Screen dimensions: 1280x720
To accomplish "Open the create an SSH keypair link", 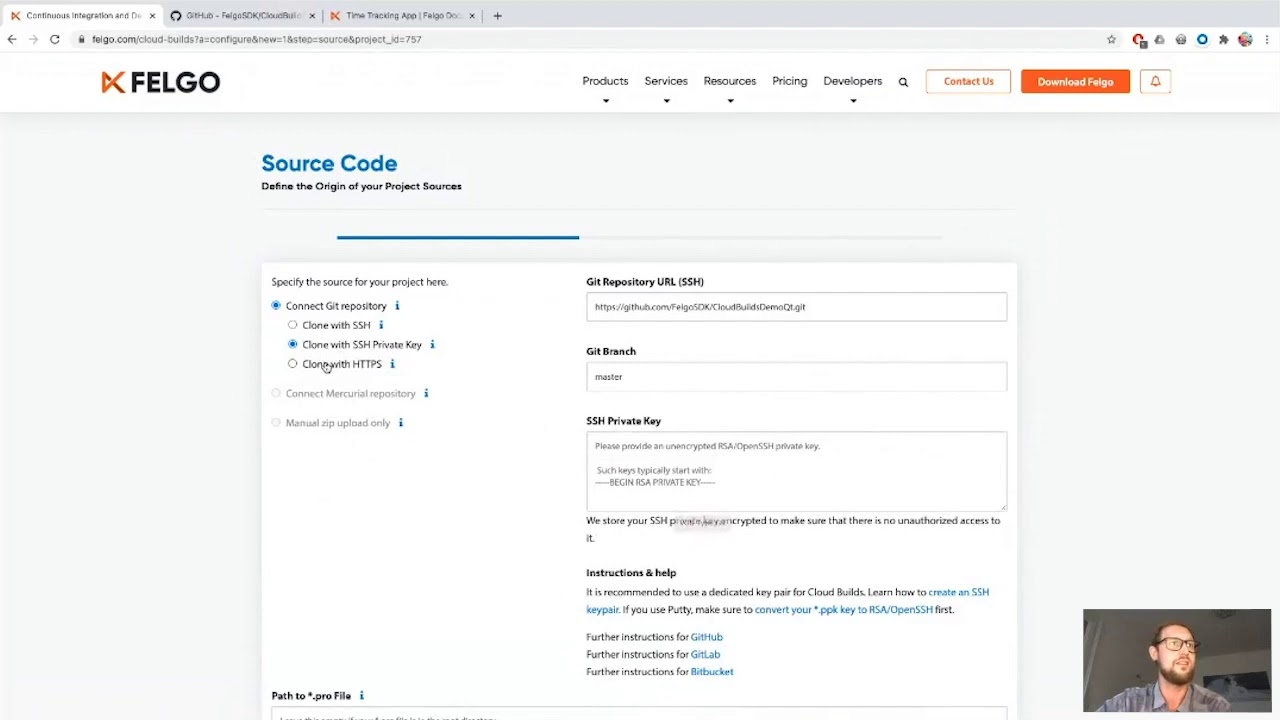I will 959,592.
